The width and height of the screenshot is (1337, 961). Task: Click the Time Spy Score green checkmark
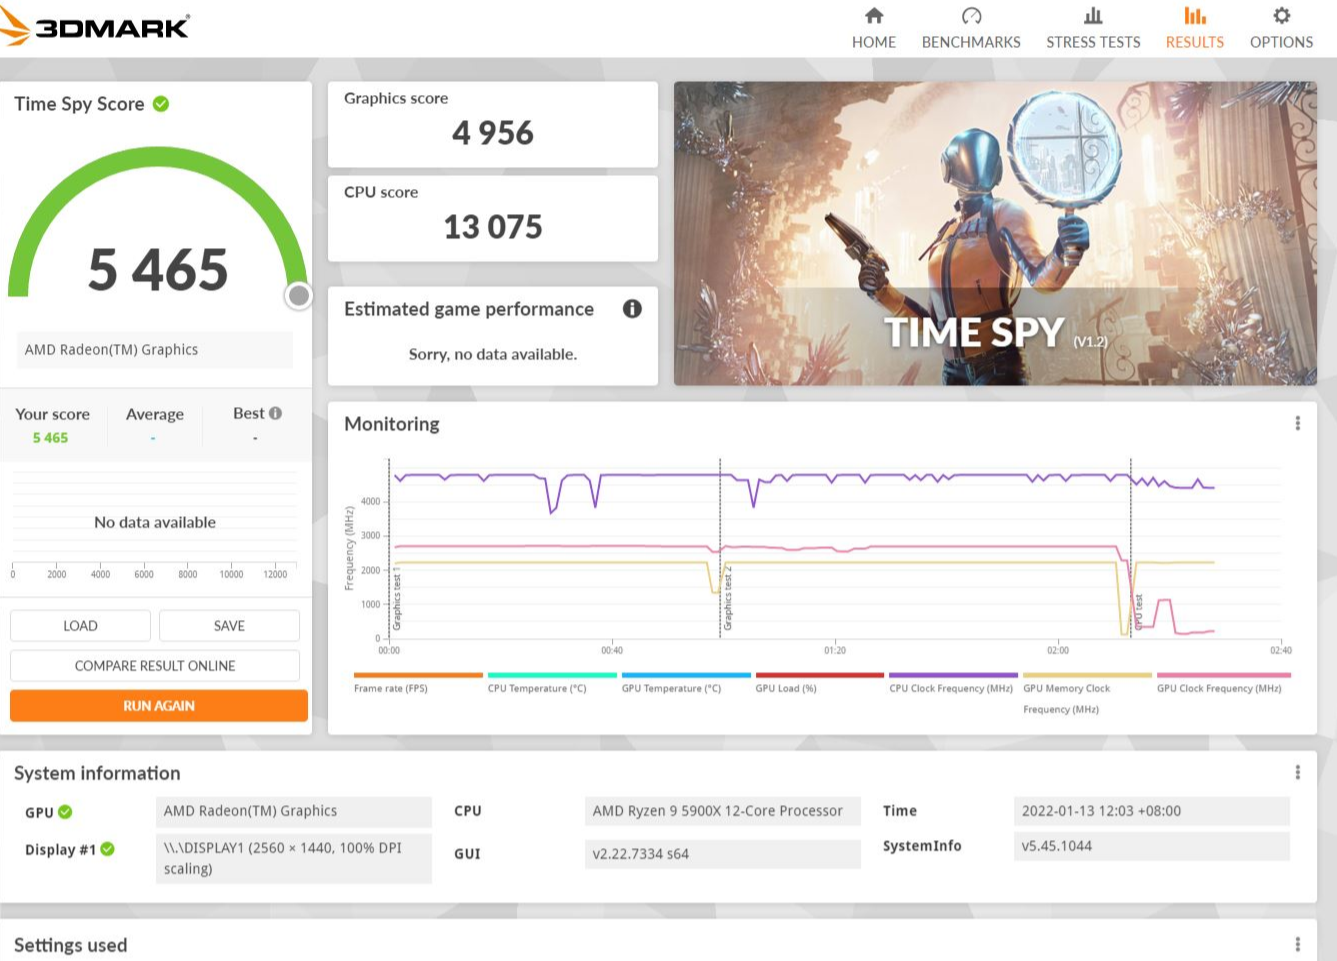point(161,104)
